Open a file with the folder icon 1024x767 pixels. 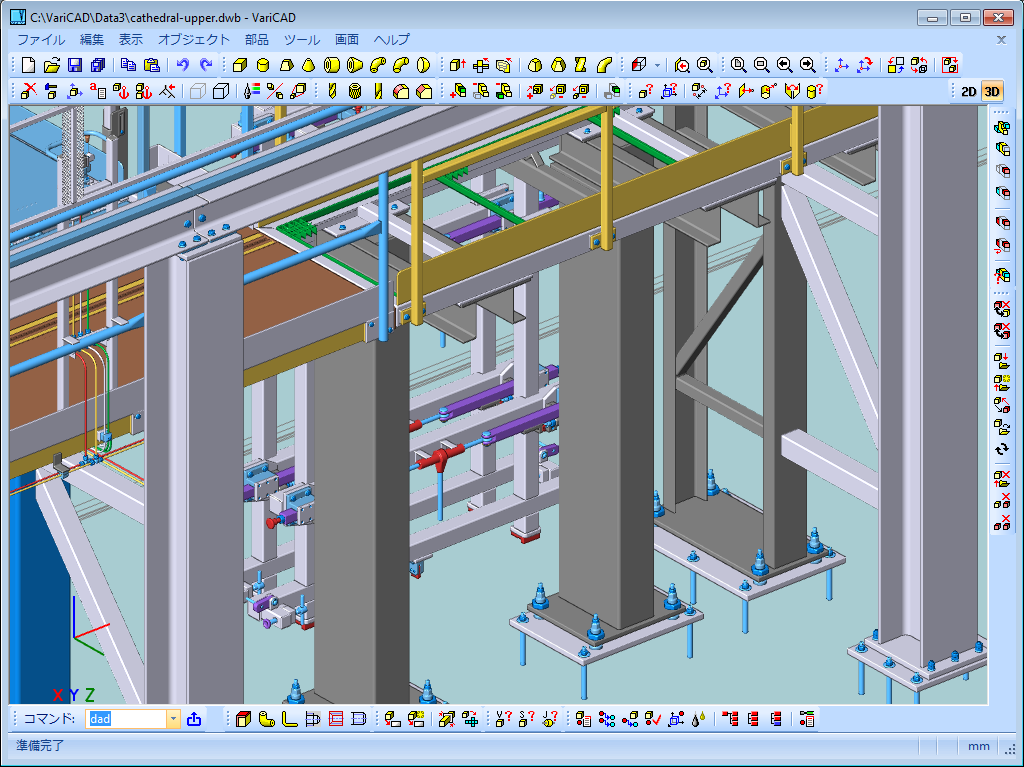click(52, 65)
